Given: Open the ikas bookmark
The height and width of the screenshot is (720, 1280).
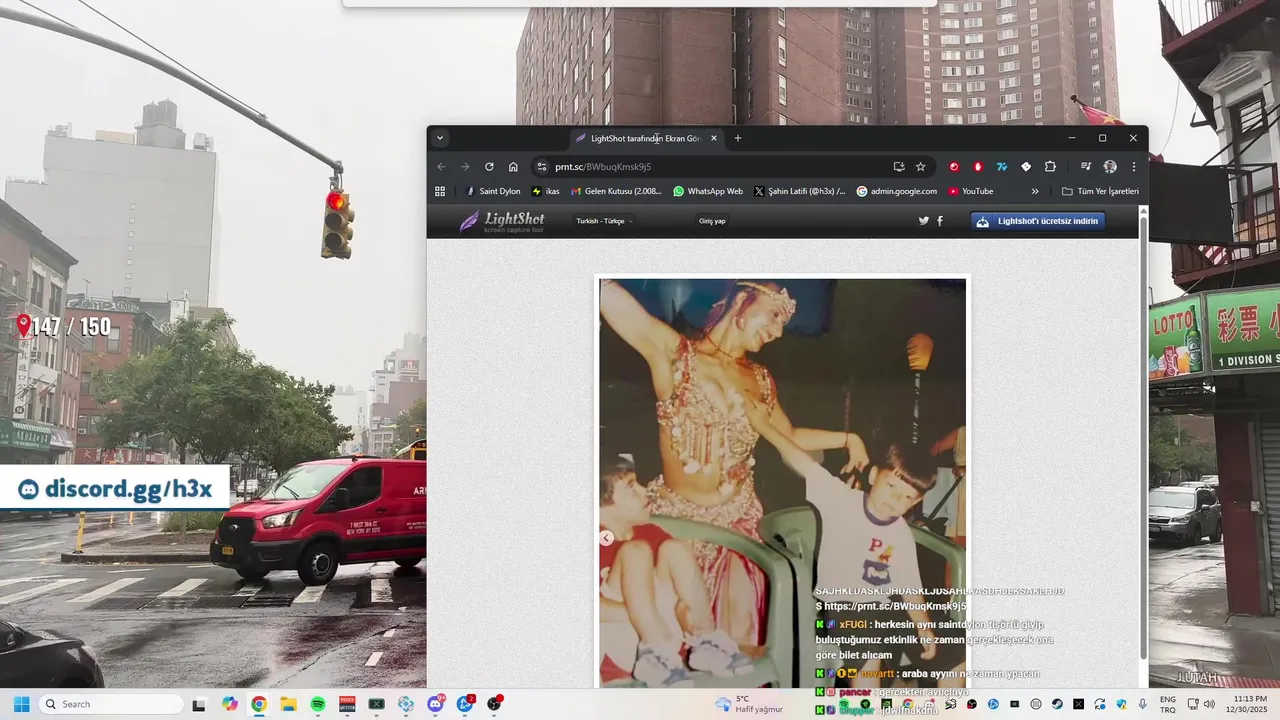Looking at the screenshot, I should 546,191.
